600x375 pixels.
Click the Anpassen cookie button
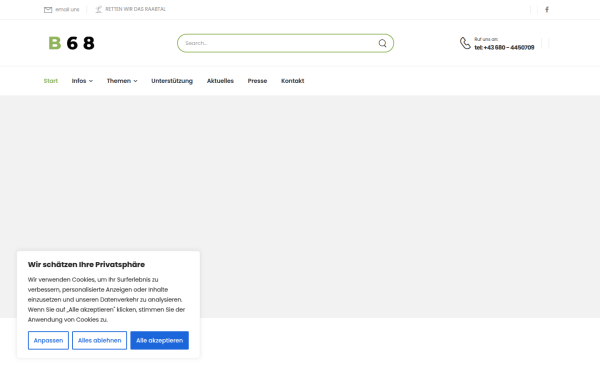pos(48,340)
